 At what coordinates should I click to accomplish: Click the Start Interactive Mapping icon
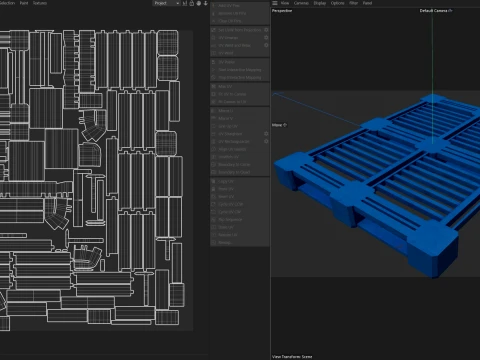click(x=214, y=70)
